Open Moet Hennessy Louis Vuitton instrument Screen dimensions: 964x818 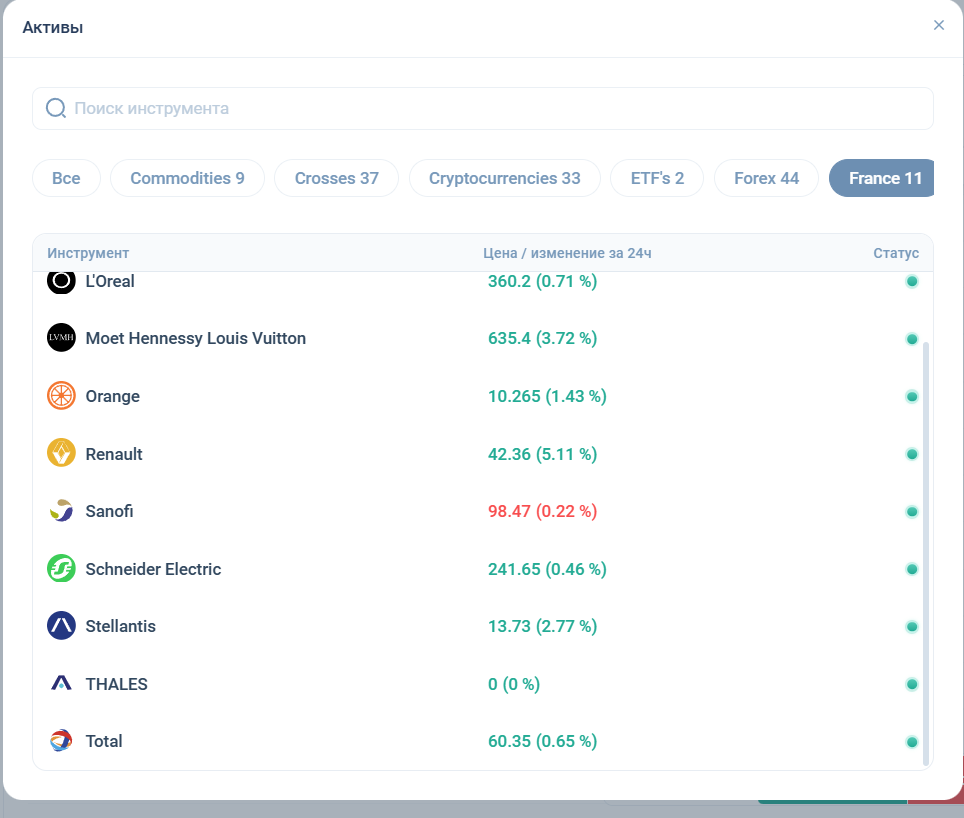click(x=196, y=339)
